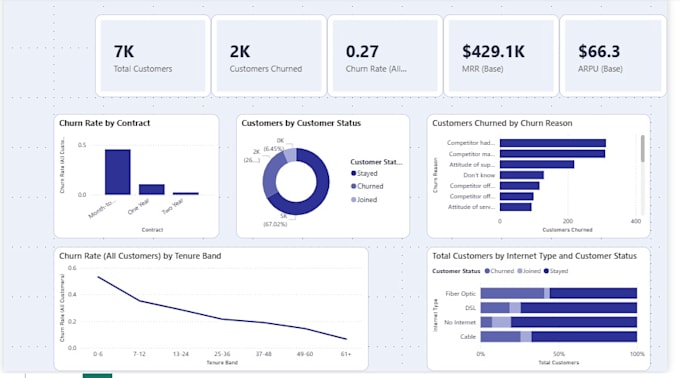Viewport: 680px width, 378px height.
Task: Click the churn reason chart vertical scrollbar
Action: (642, 149)
